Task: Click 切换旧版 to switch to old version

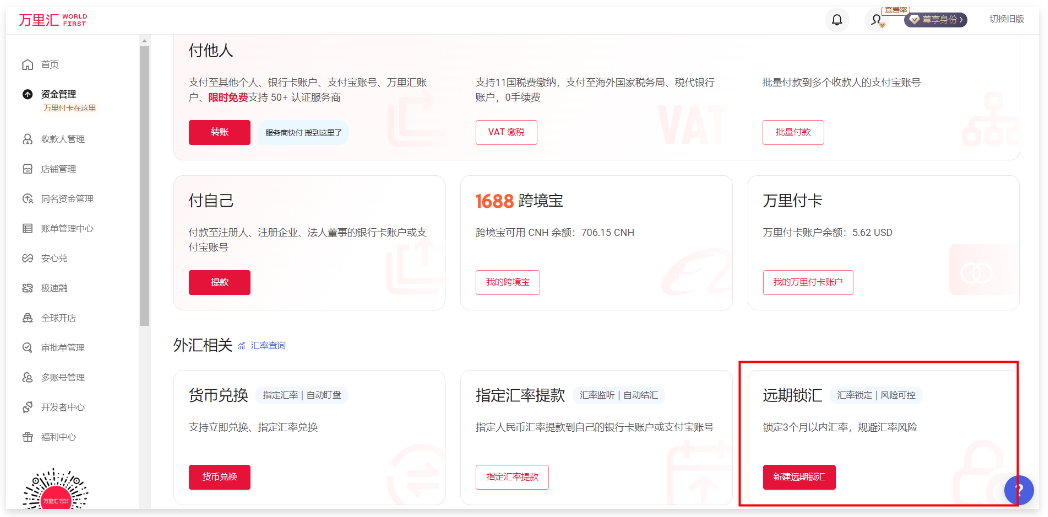Action: click(1007, 19)
